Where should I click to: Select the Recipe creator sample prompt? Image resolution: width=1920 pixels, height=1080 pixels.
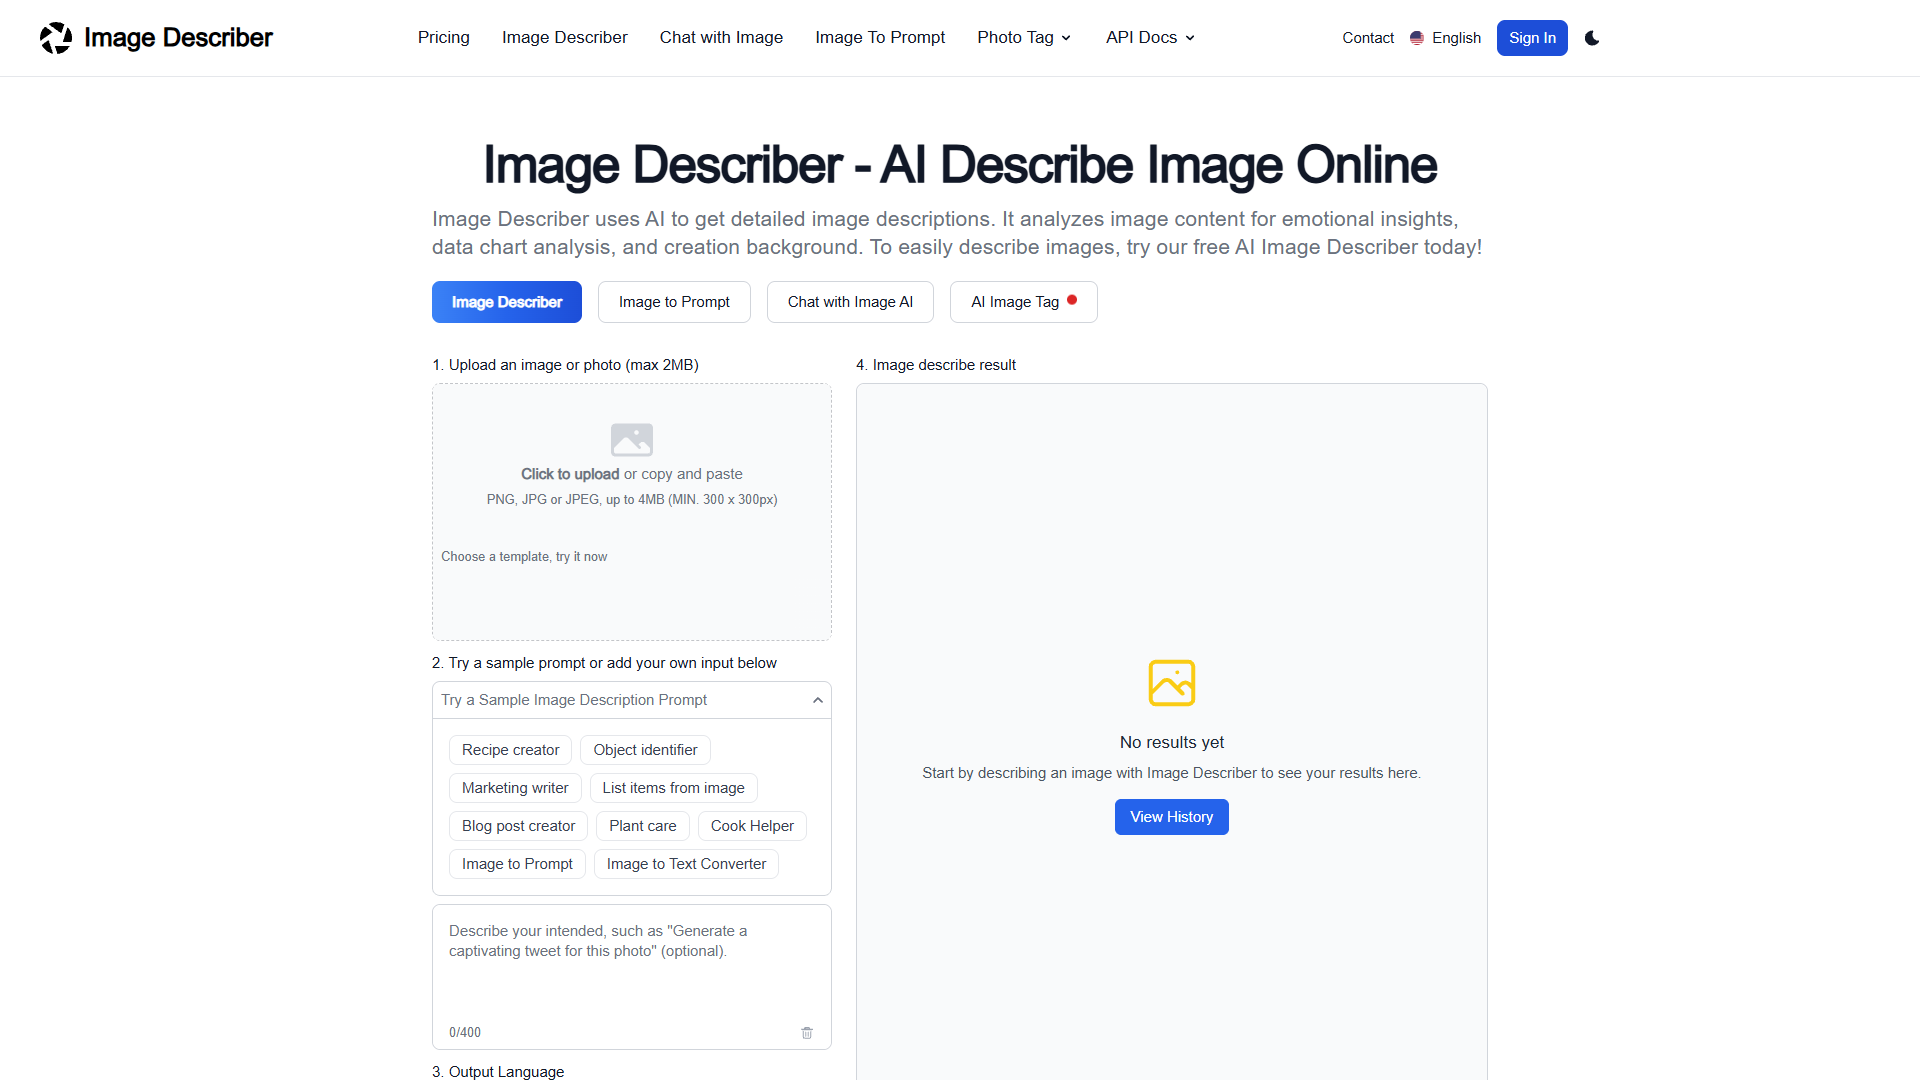tap(511, 750)
